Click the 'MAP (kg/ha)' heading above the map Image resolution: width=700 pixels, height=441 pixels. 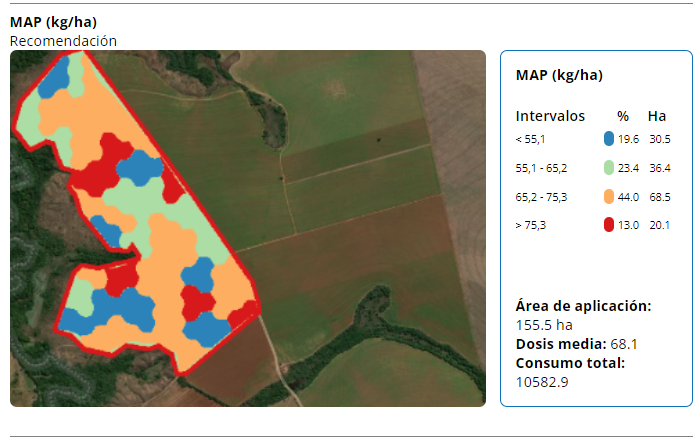click(x=53, y=22)
